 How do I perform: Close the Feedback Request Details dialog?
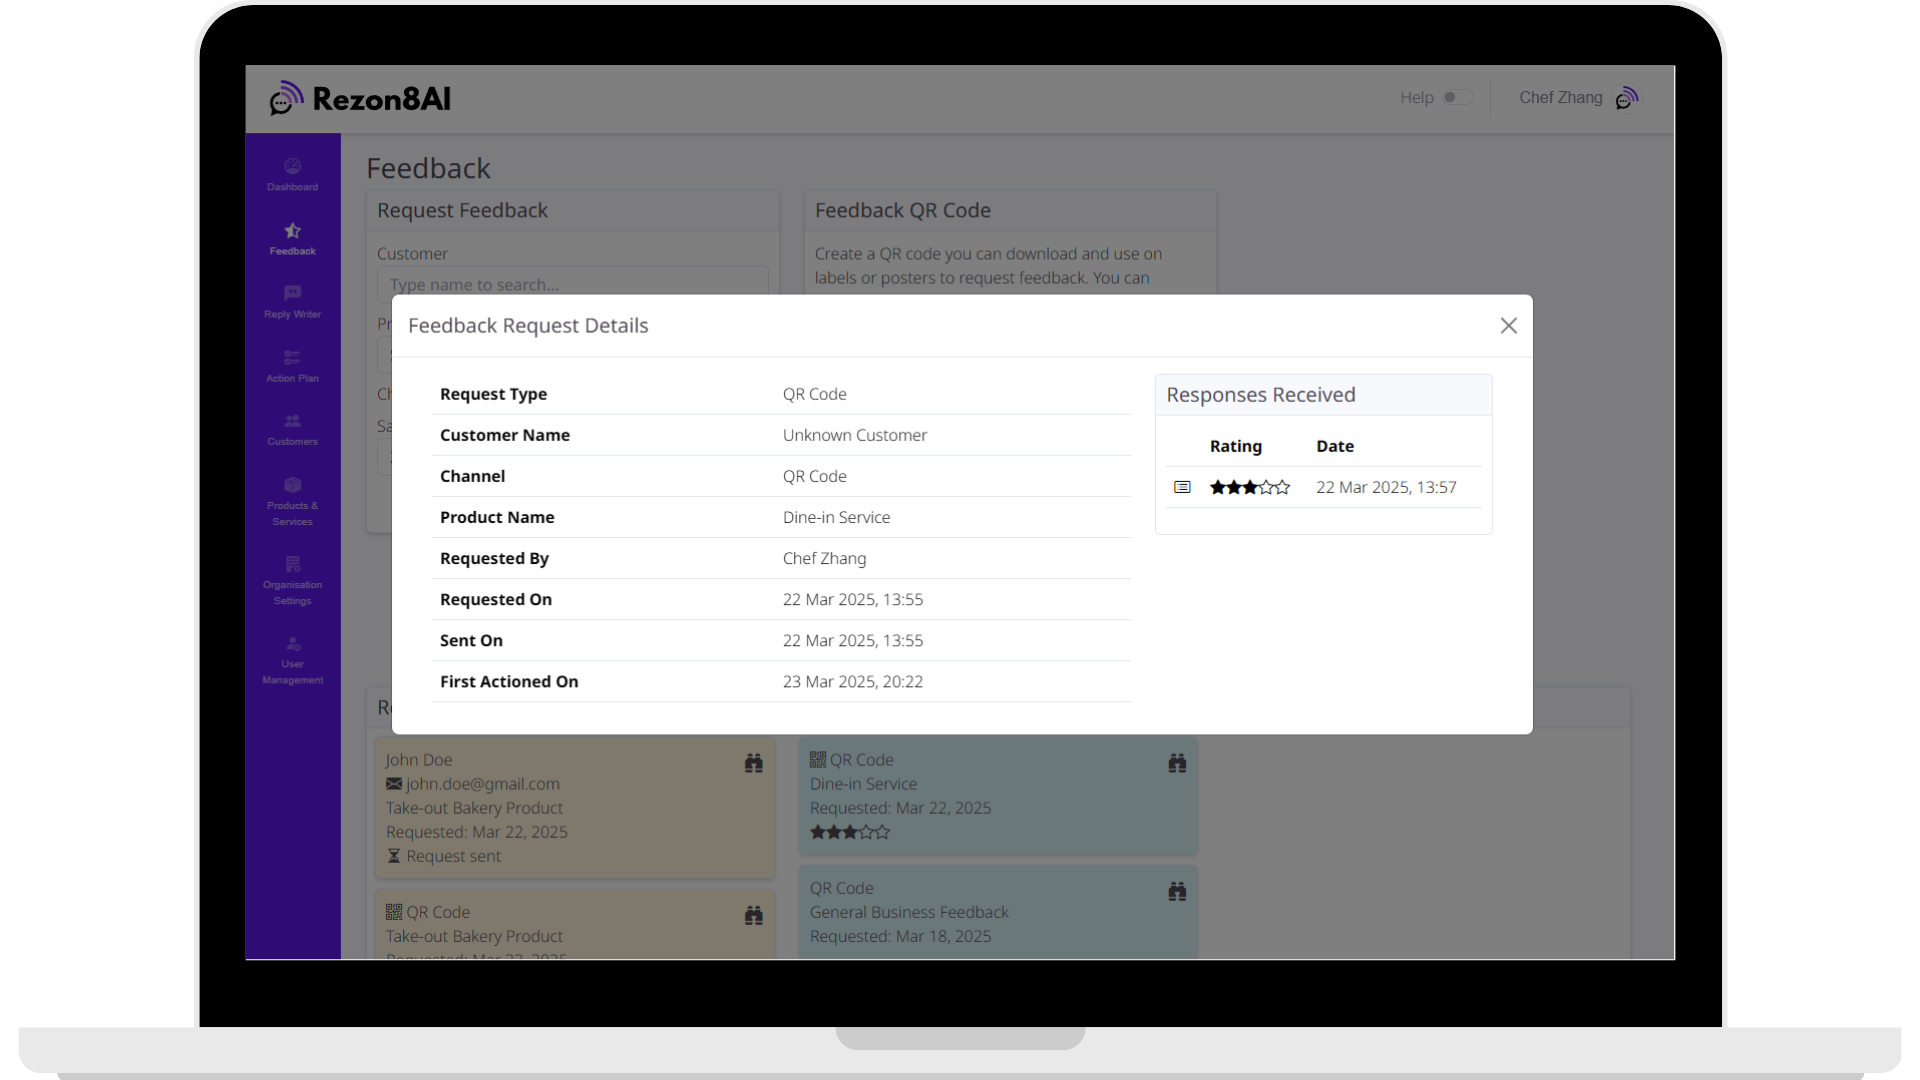point(1509,325)
